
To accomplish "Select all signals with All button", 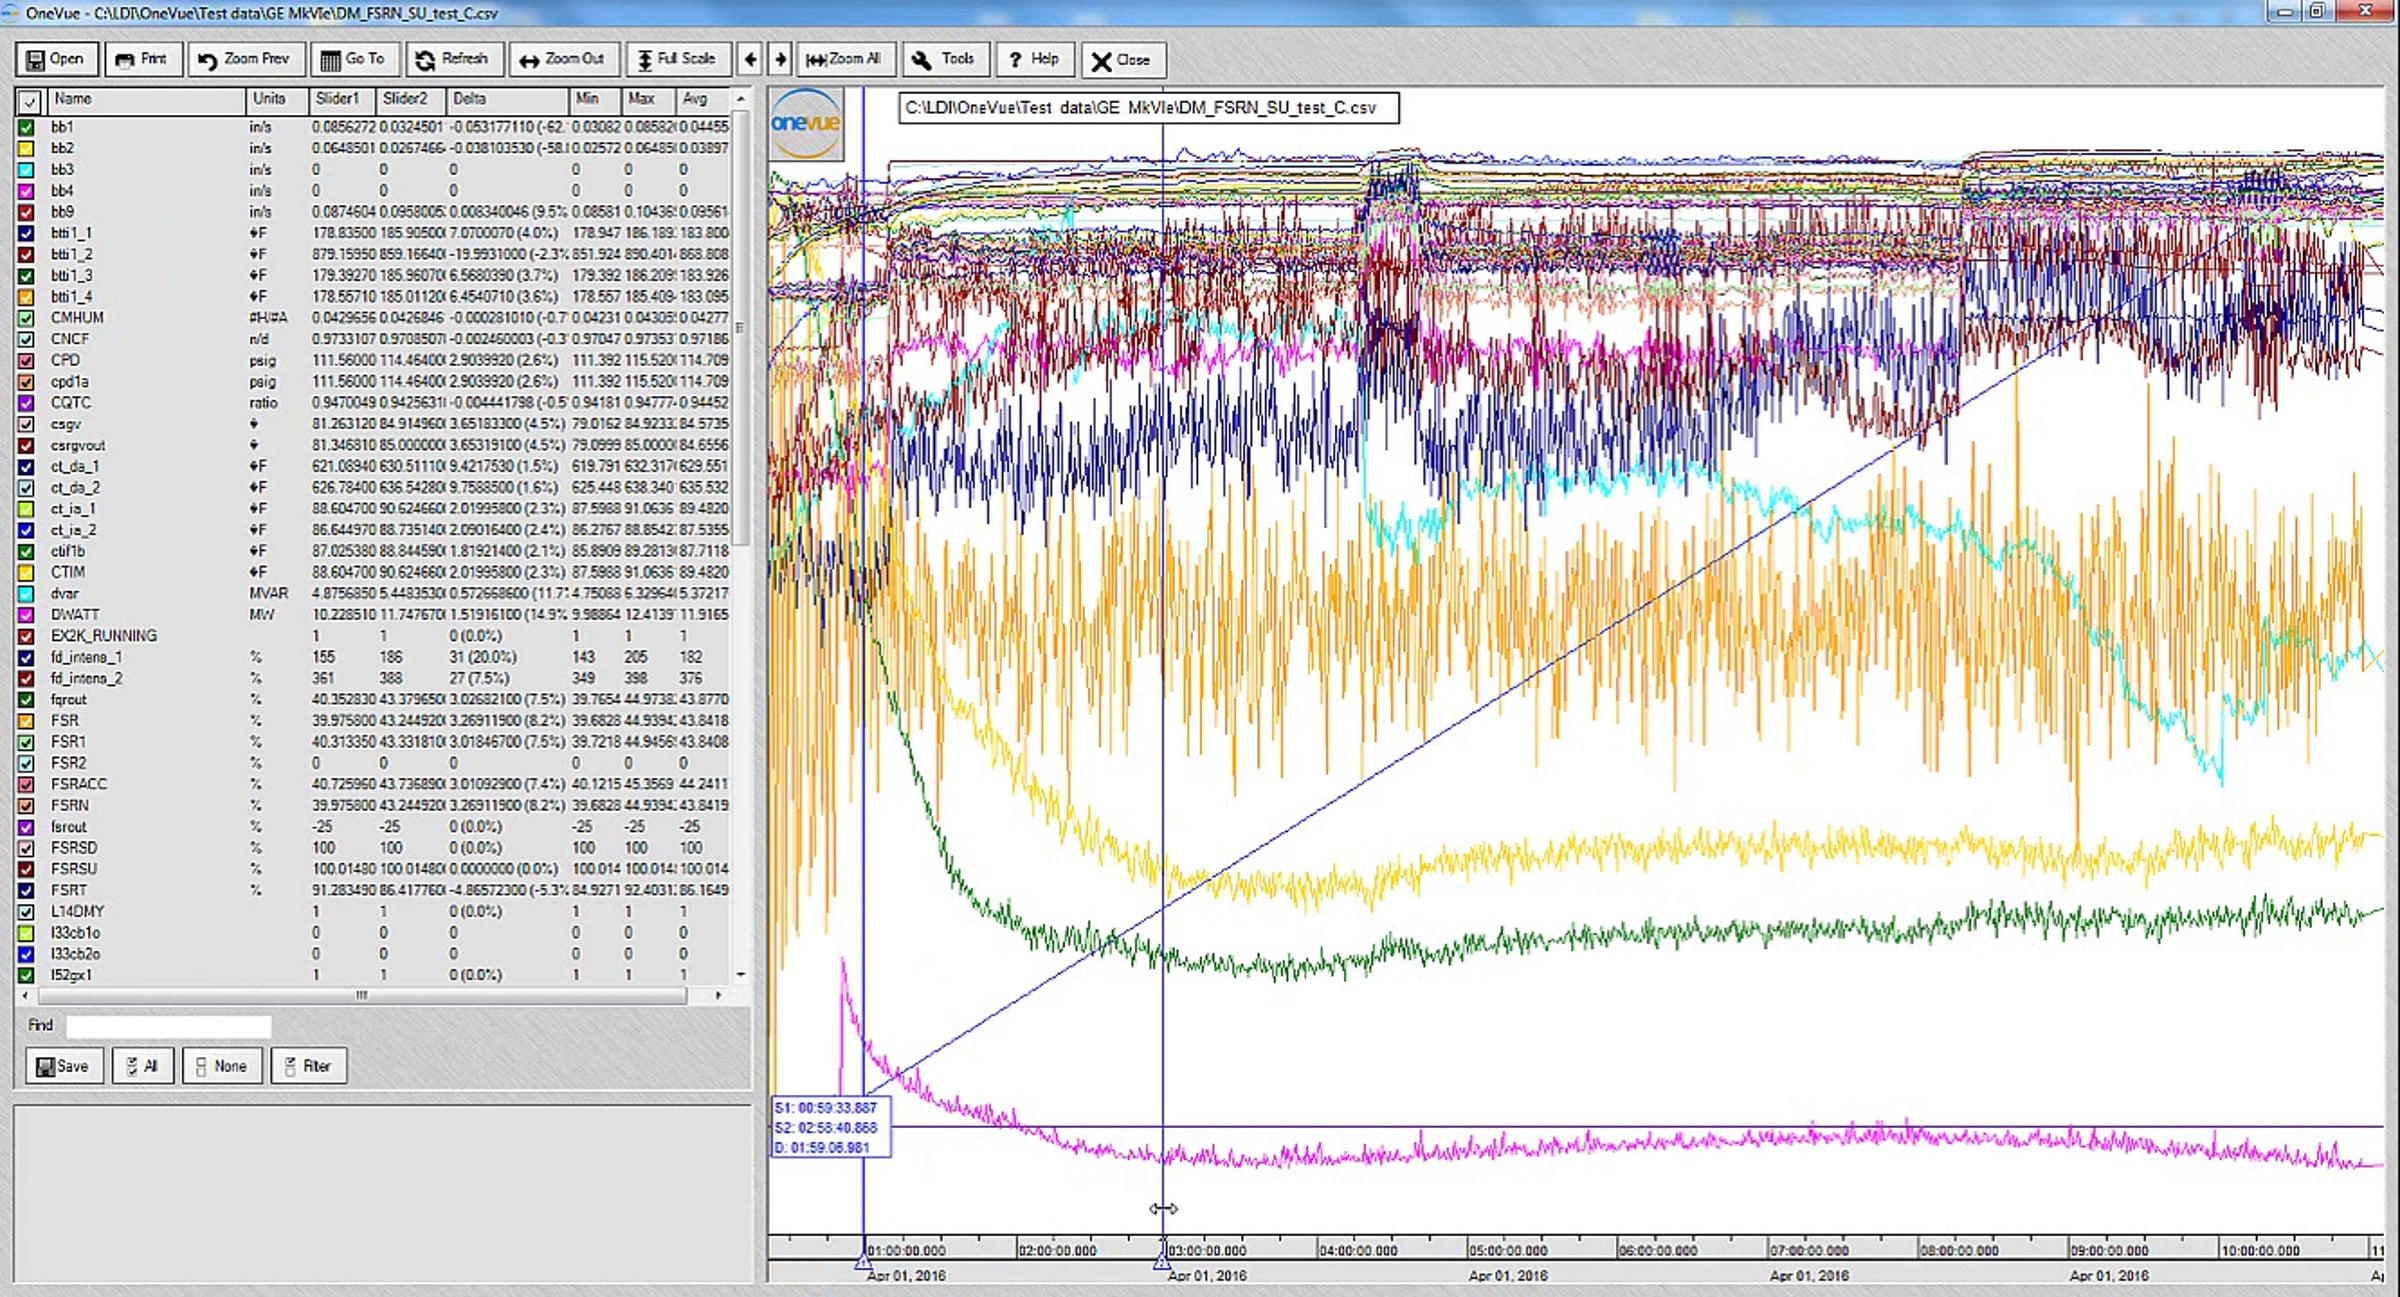I will 143,1066.
